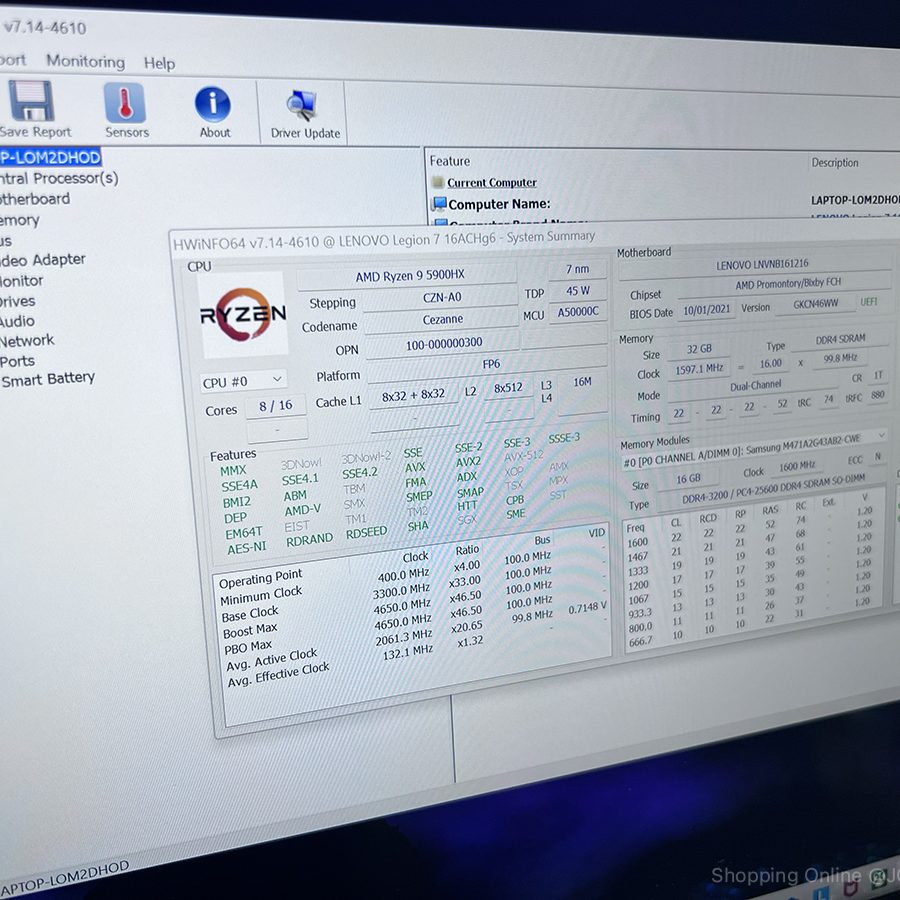Click the SSE4.2 feature label

(x=359, y=474)
